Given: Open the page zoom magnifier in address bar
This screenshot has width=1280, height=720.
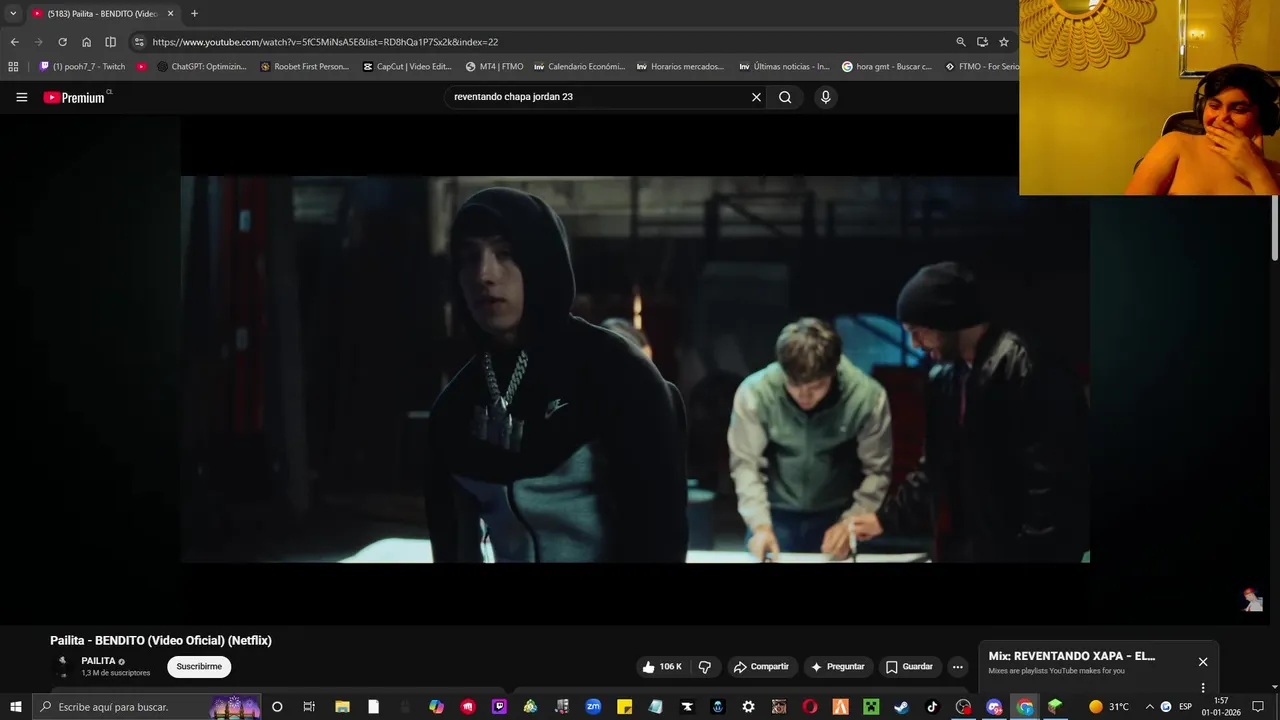Looking at the screenshot, I should (961, 42).
